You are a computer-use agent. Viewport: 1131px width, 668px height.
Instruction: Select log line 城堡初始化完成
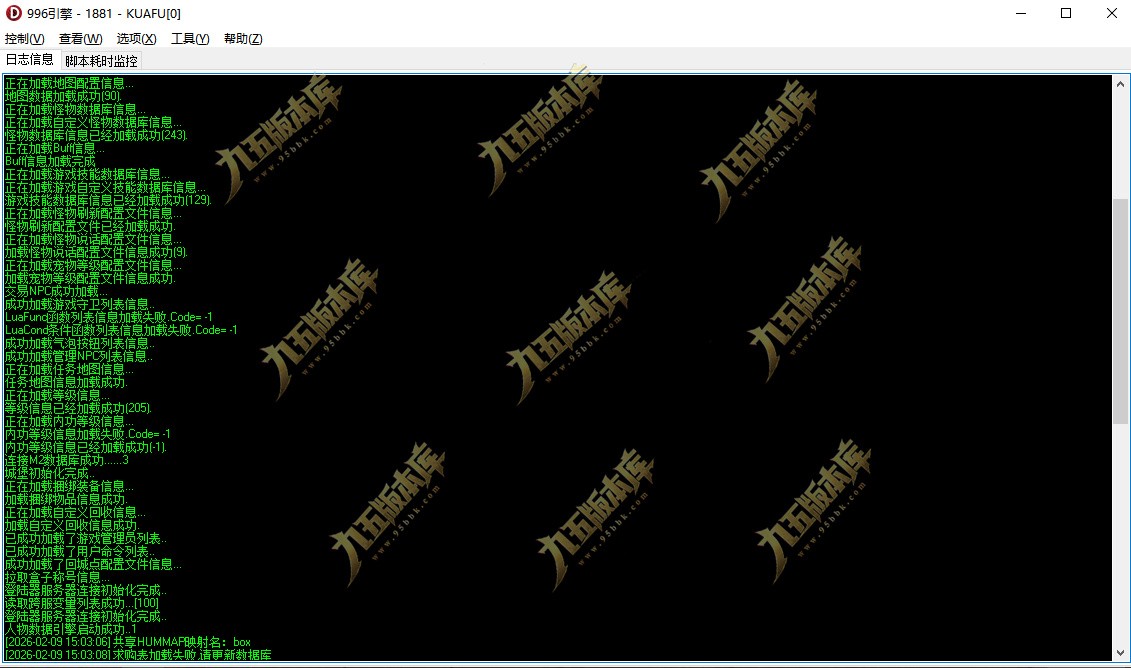click(50, 473)
